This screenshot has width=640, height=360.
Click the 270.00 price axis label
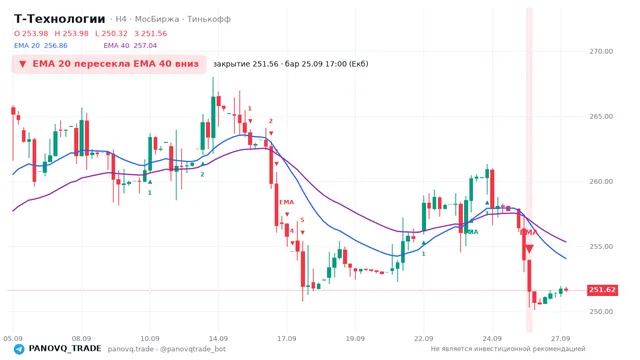tap(601, 51)
